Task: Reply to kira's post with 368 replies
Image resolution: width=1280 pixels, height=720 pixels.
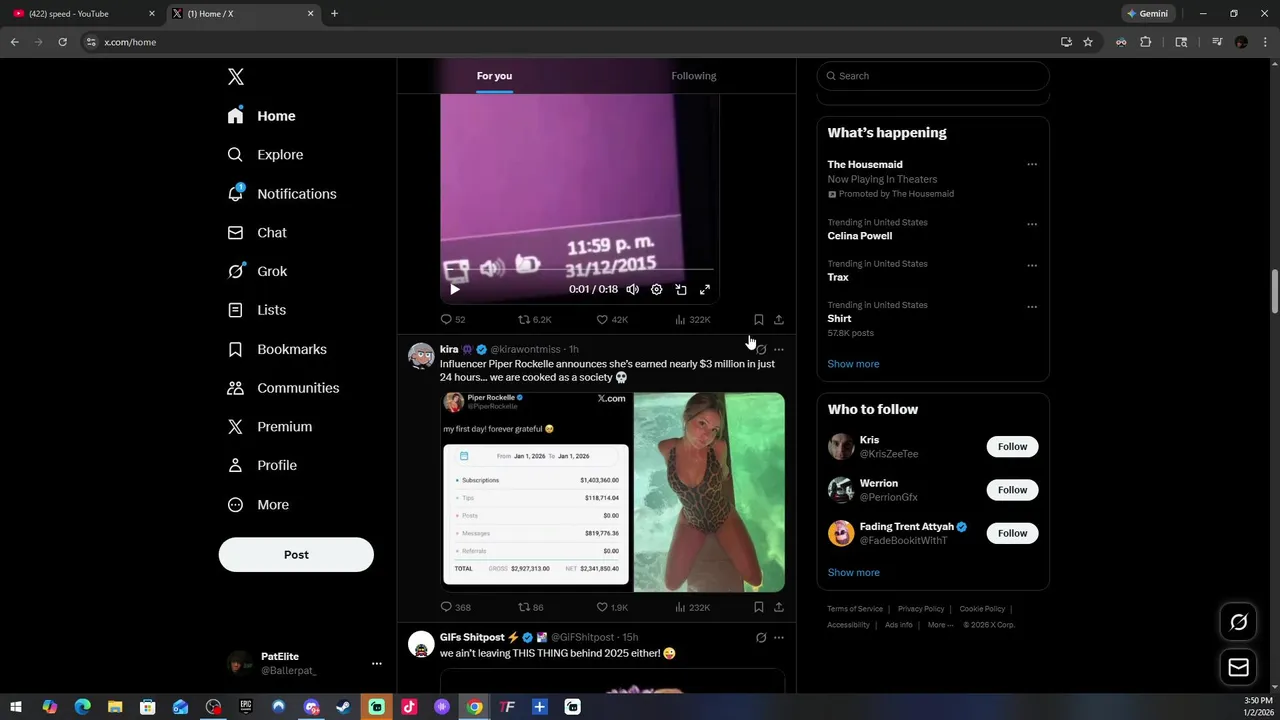Action: tap(456, 607)
